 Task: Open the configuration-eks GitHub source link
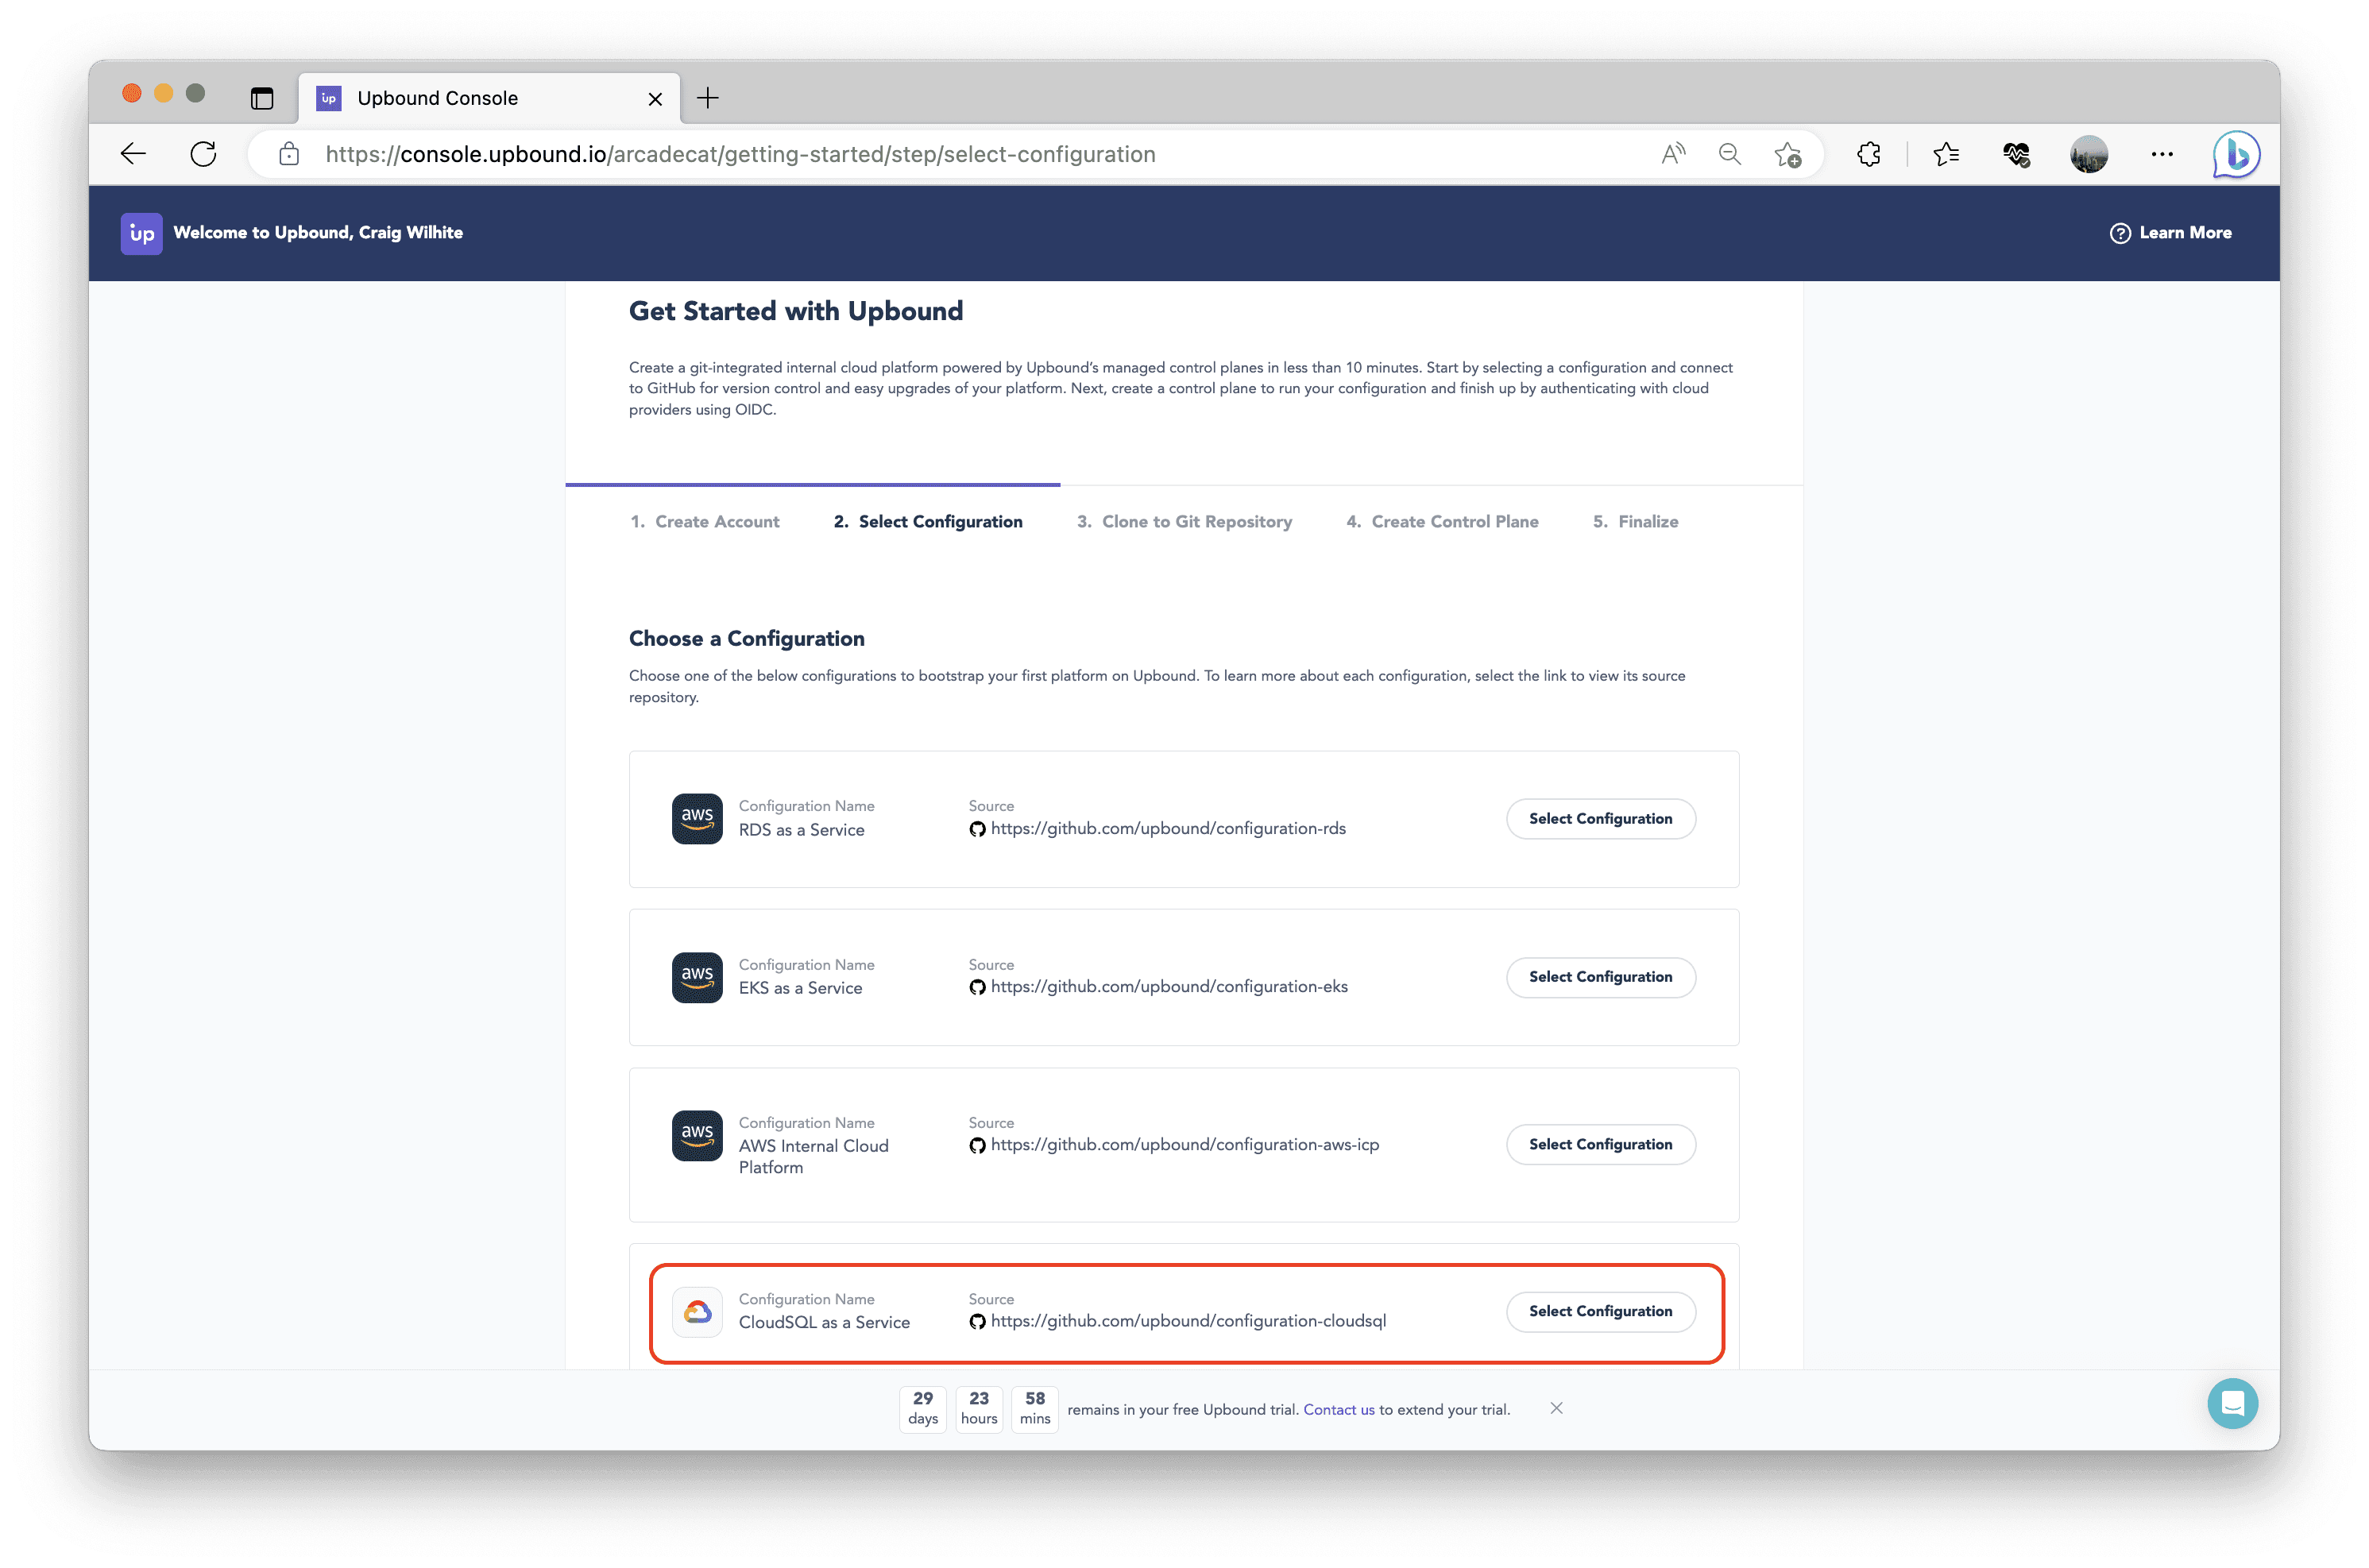(1168, 987)
